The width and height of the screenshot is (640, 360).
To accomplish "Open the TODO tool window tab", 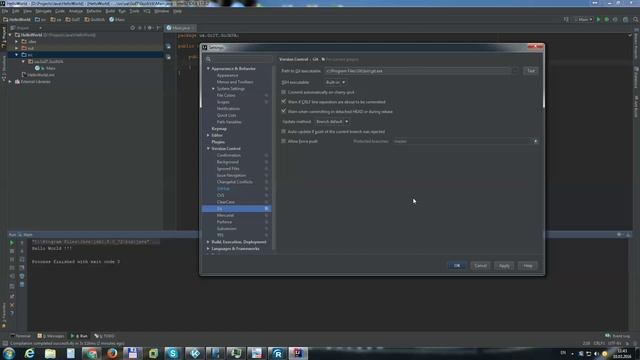I will pyautogui.click(x=104, y=336).
